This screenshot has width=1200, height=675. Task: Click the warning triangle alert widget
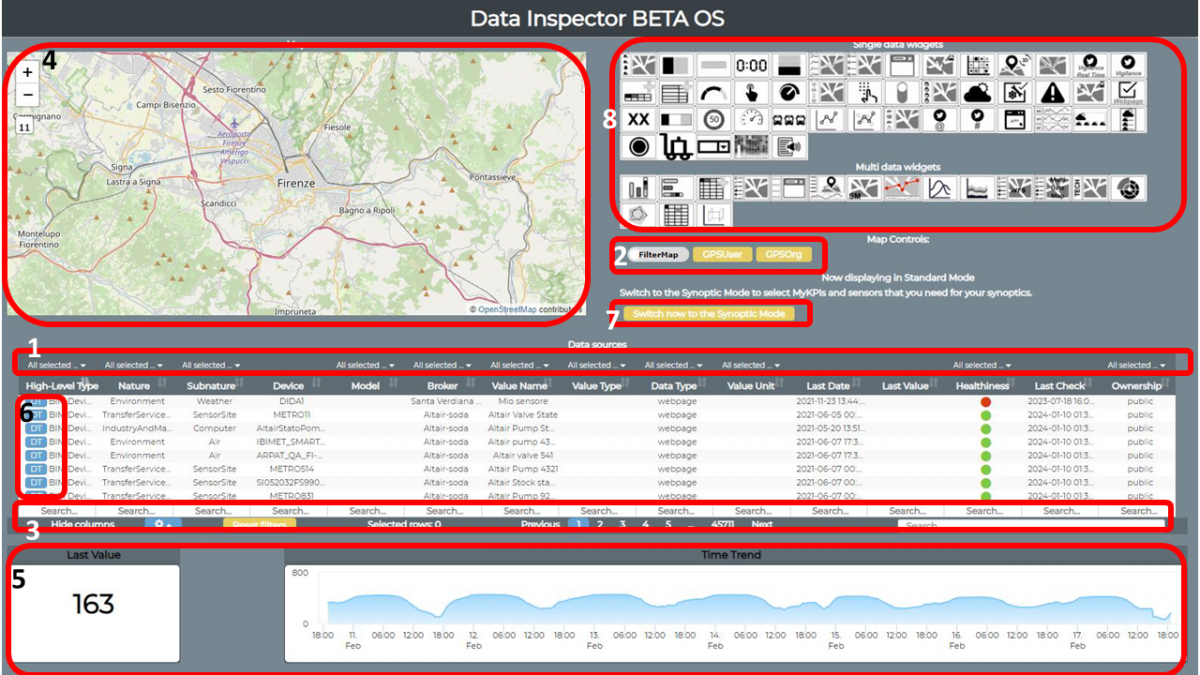coord(1053,93)
